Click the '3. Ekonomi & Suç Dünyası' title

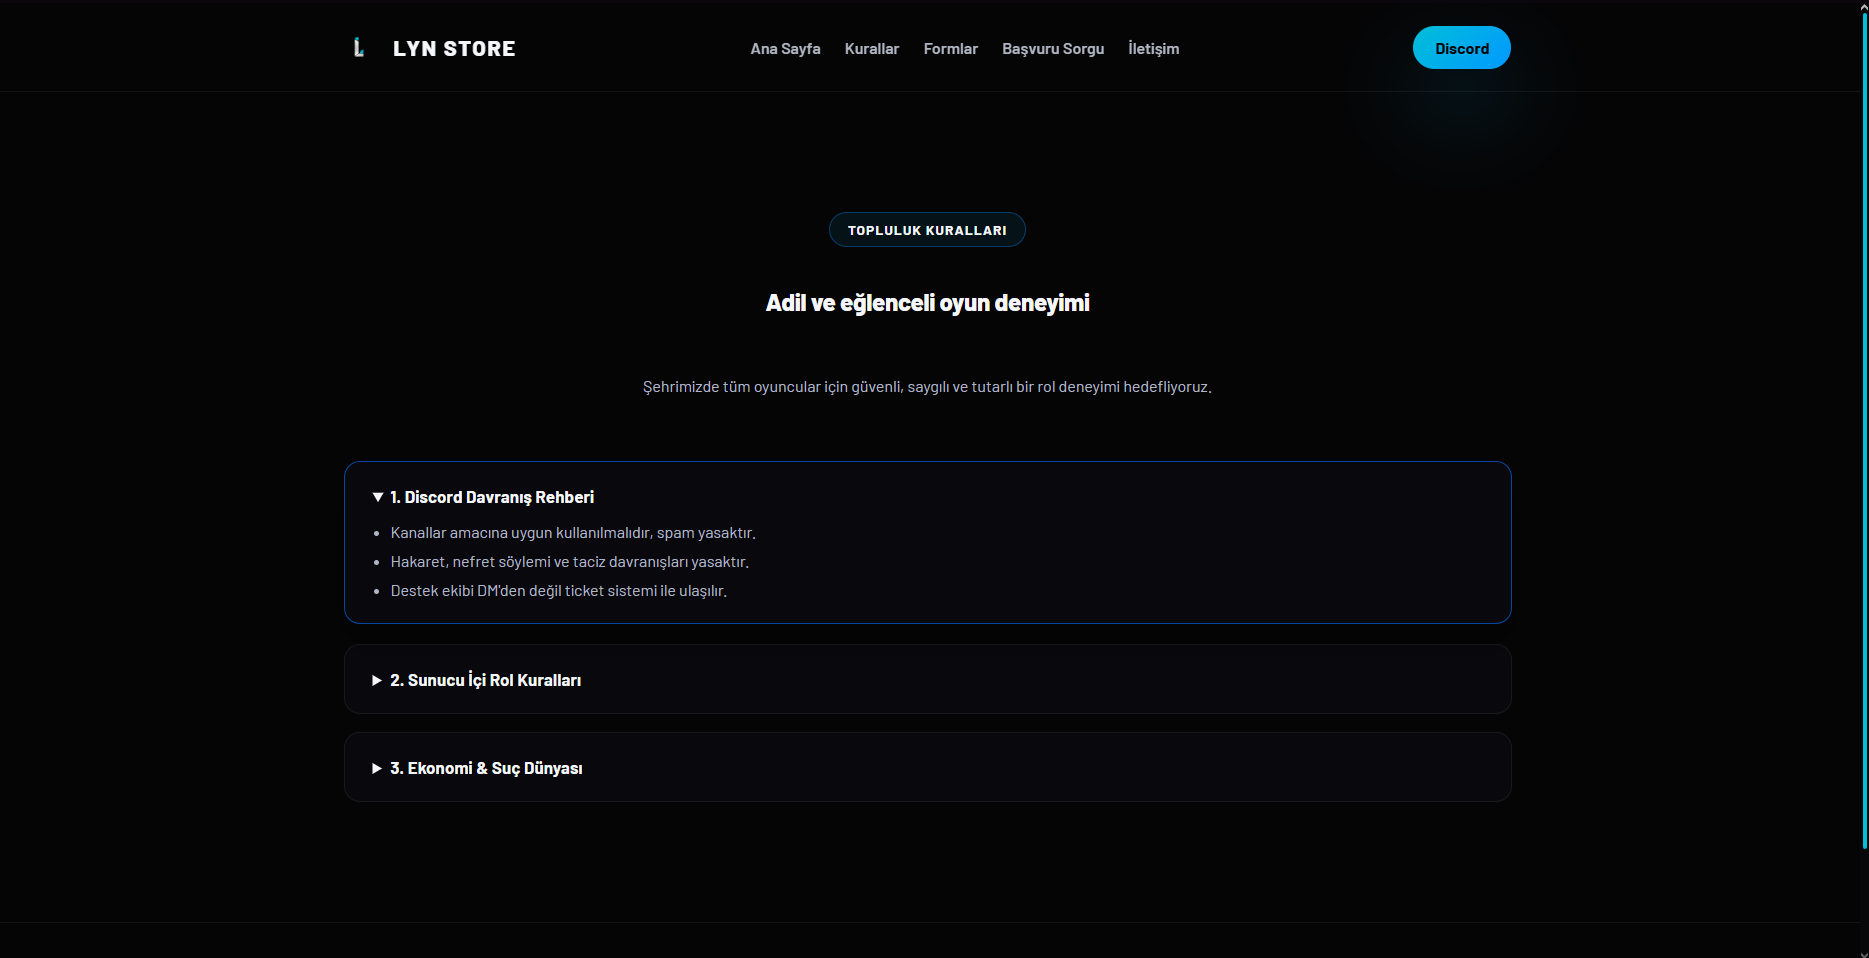point(486,768)
